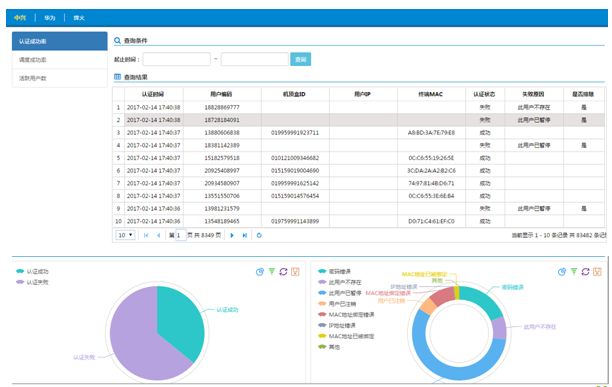Sort by 终端MAC column header
Screen dimensions: 612x387
coord(431,94)
